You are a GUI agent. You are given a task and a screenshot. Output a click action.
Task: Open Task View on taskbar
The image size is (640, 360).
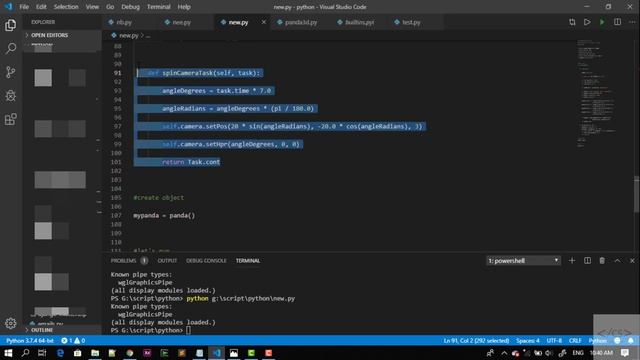click(42, 353)
